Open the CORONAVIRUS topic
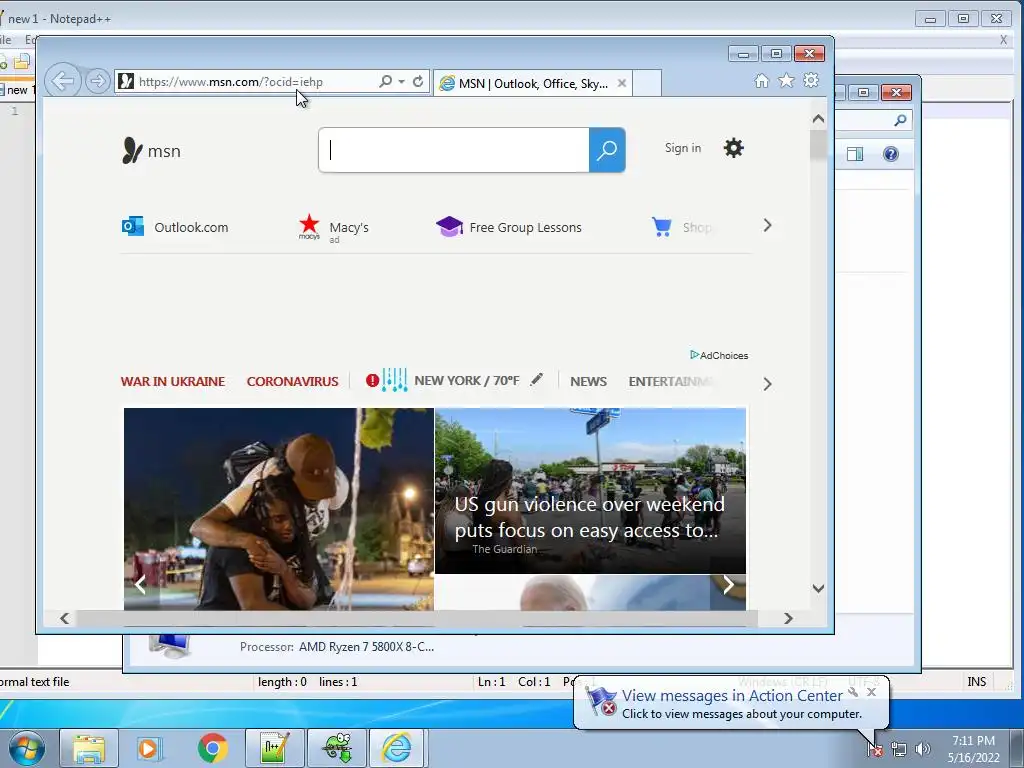The image size is (1024, 768). (293, 381)
